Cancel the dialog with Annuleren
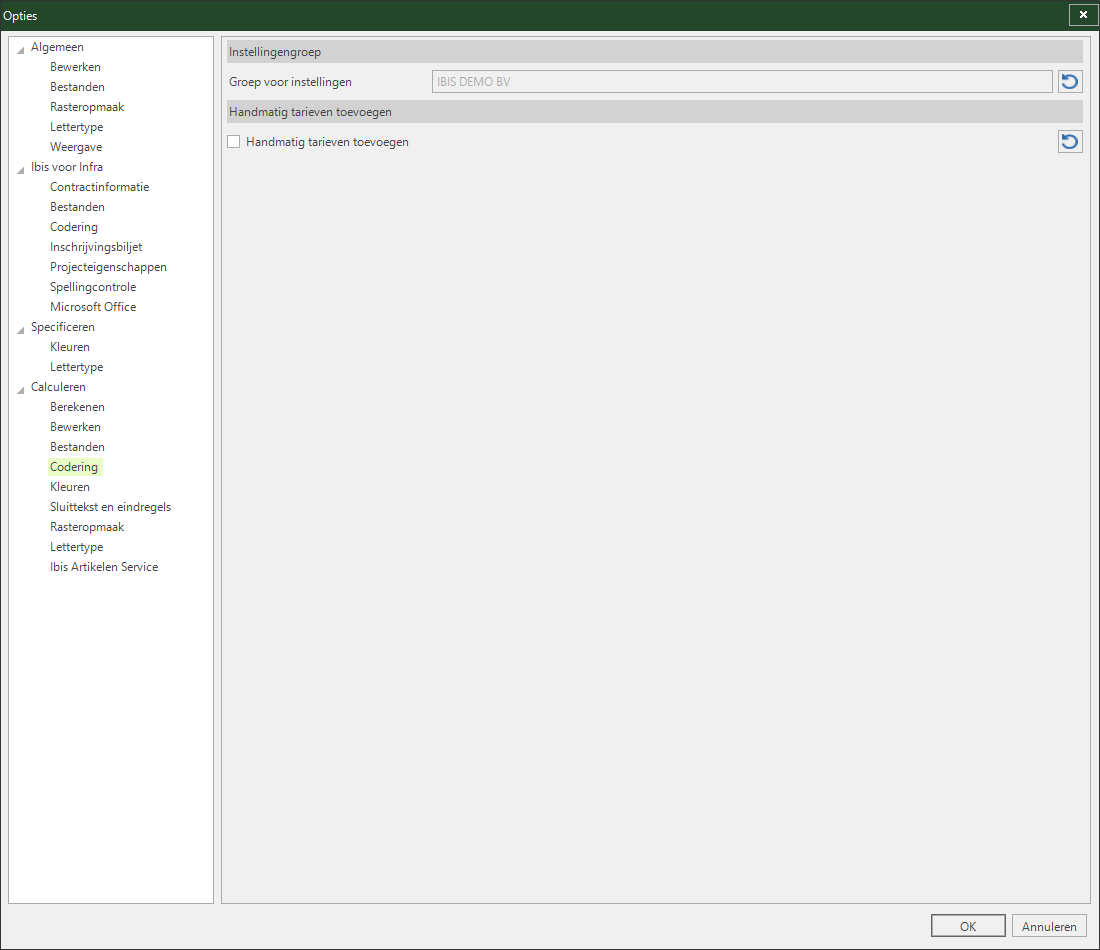The image size is (1100, 950). pos(1049,926)
